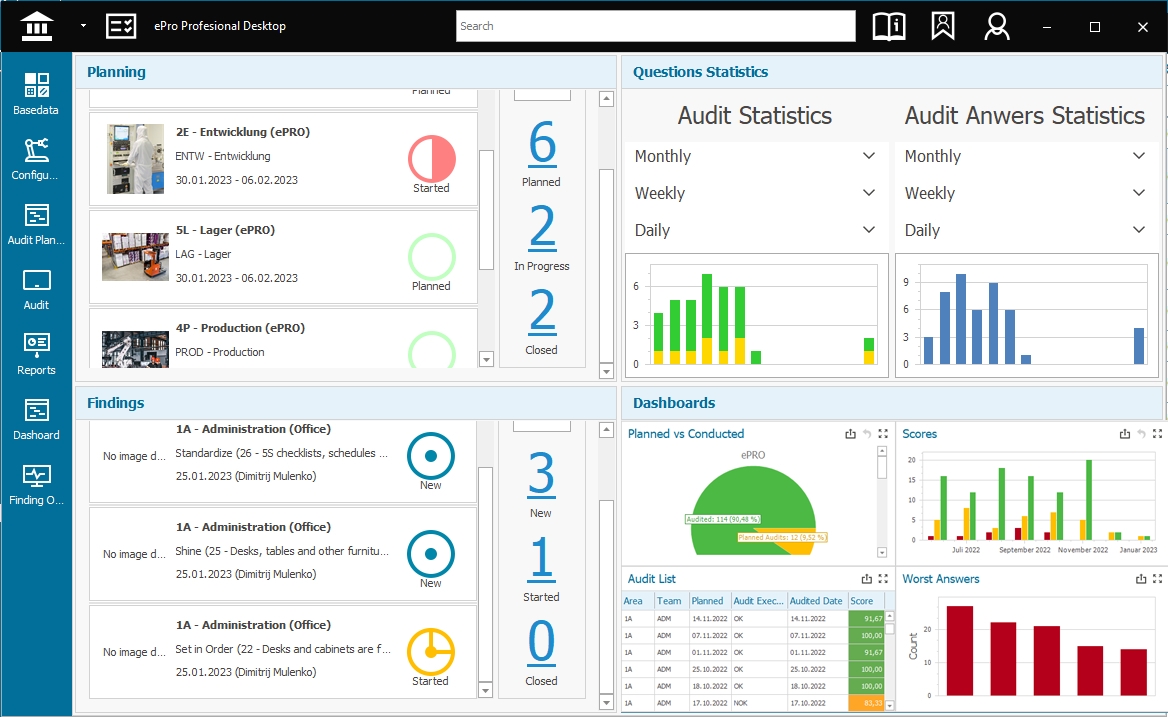Click the Started status circle for 2E Entwicklung
The image size is (1168, 717).
tap(432, 160)
